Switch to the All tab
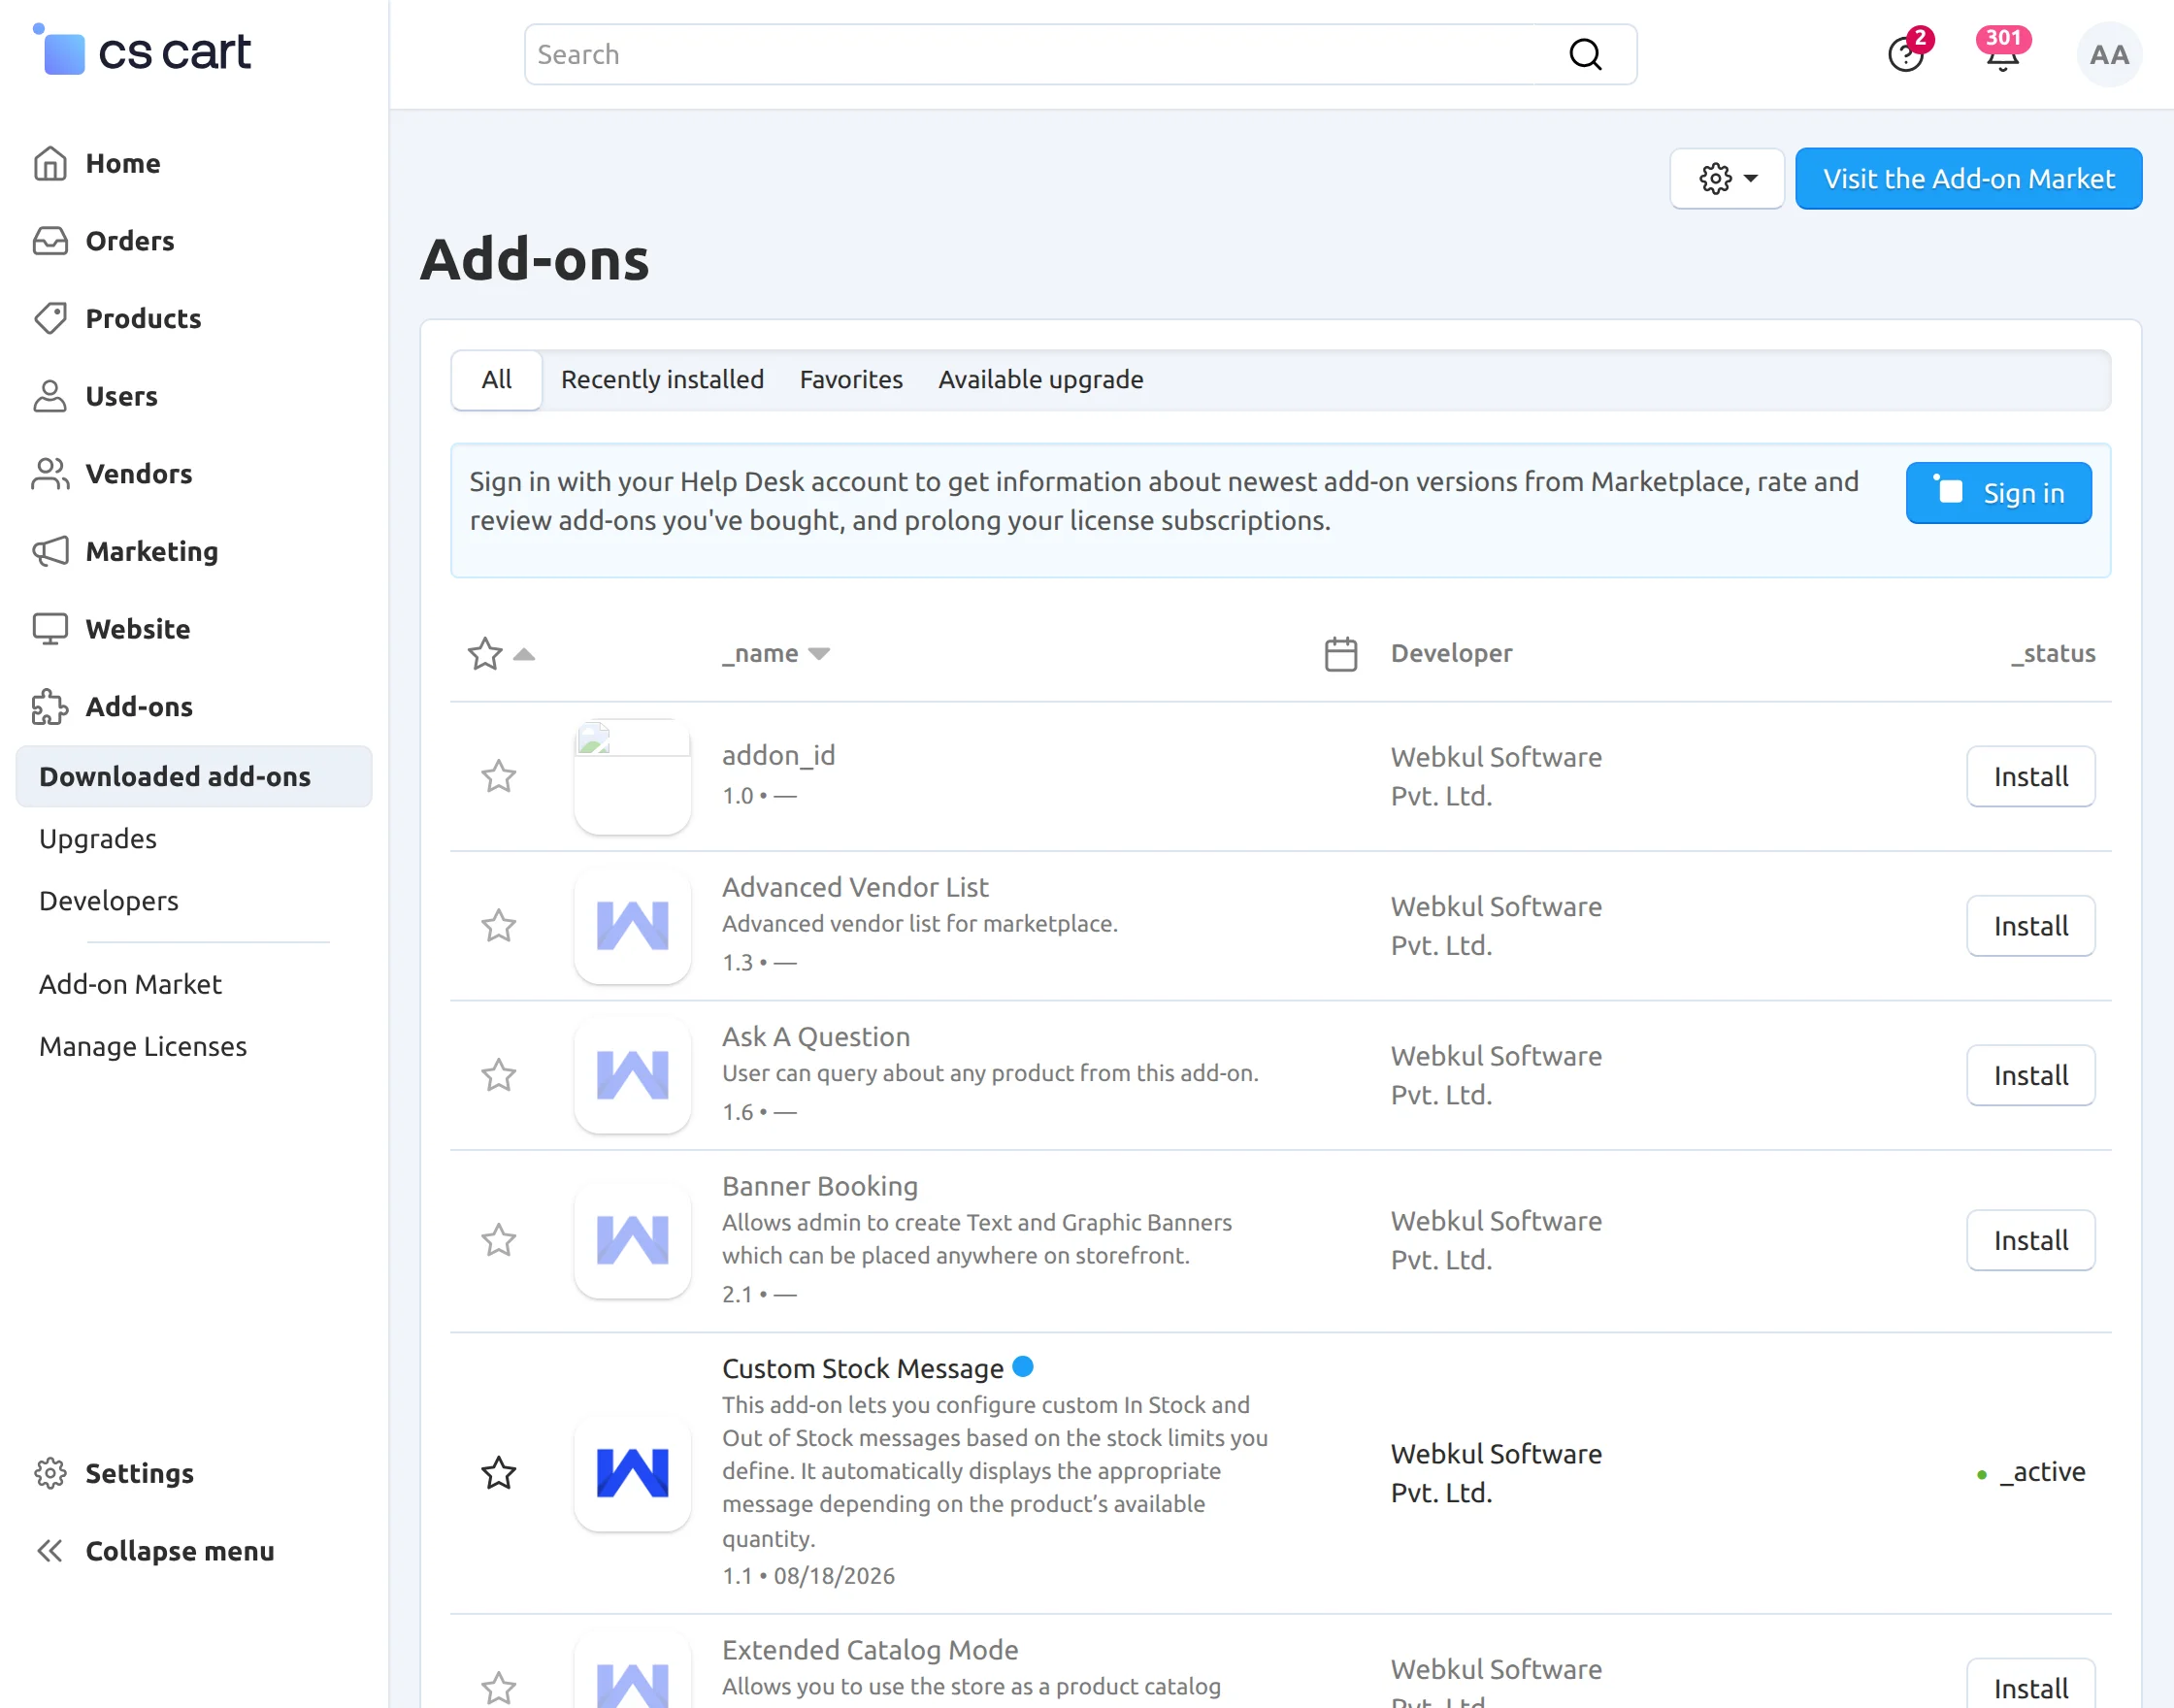 [496, 380]
